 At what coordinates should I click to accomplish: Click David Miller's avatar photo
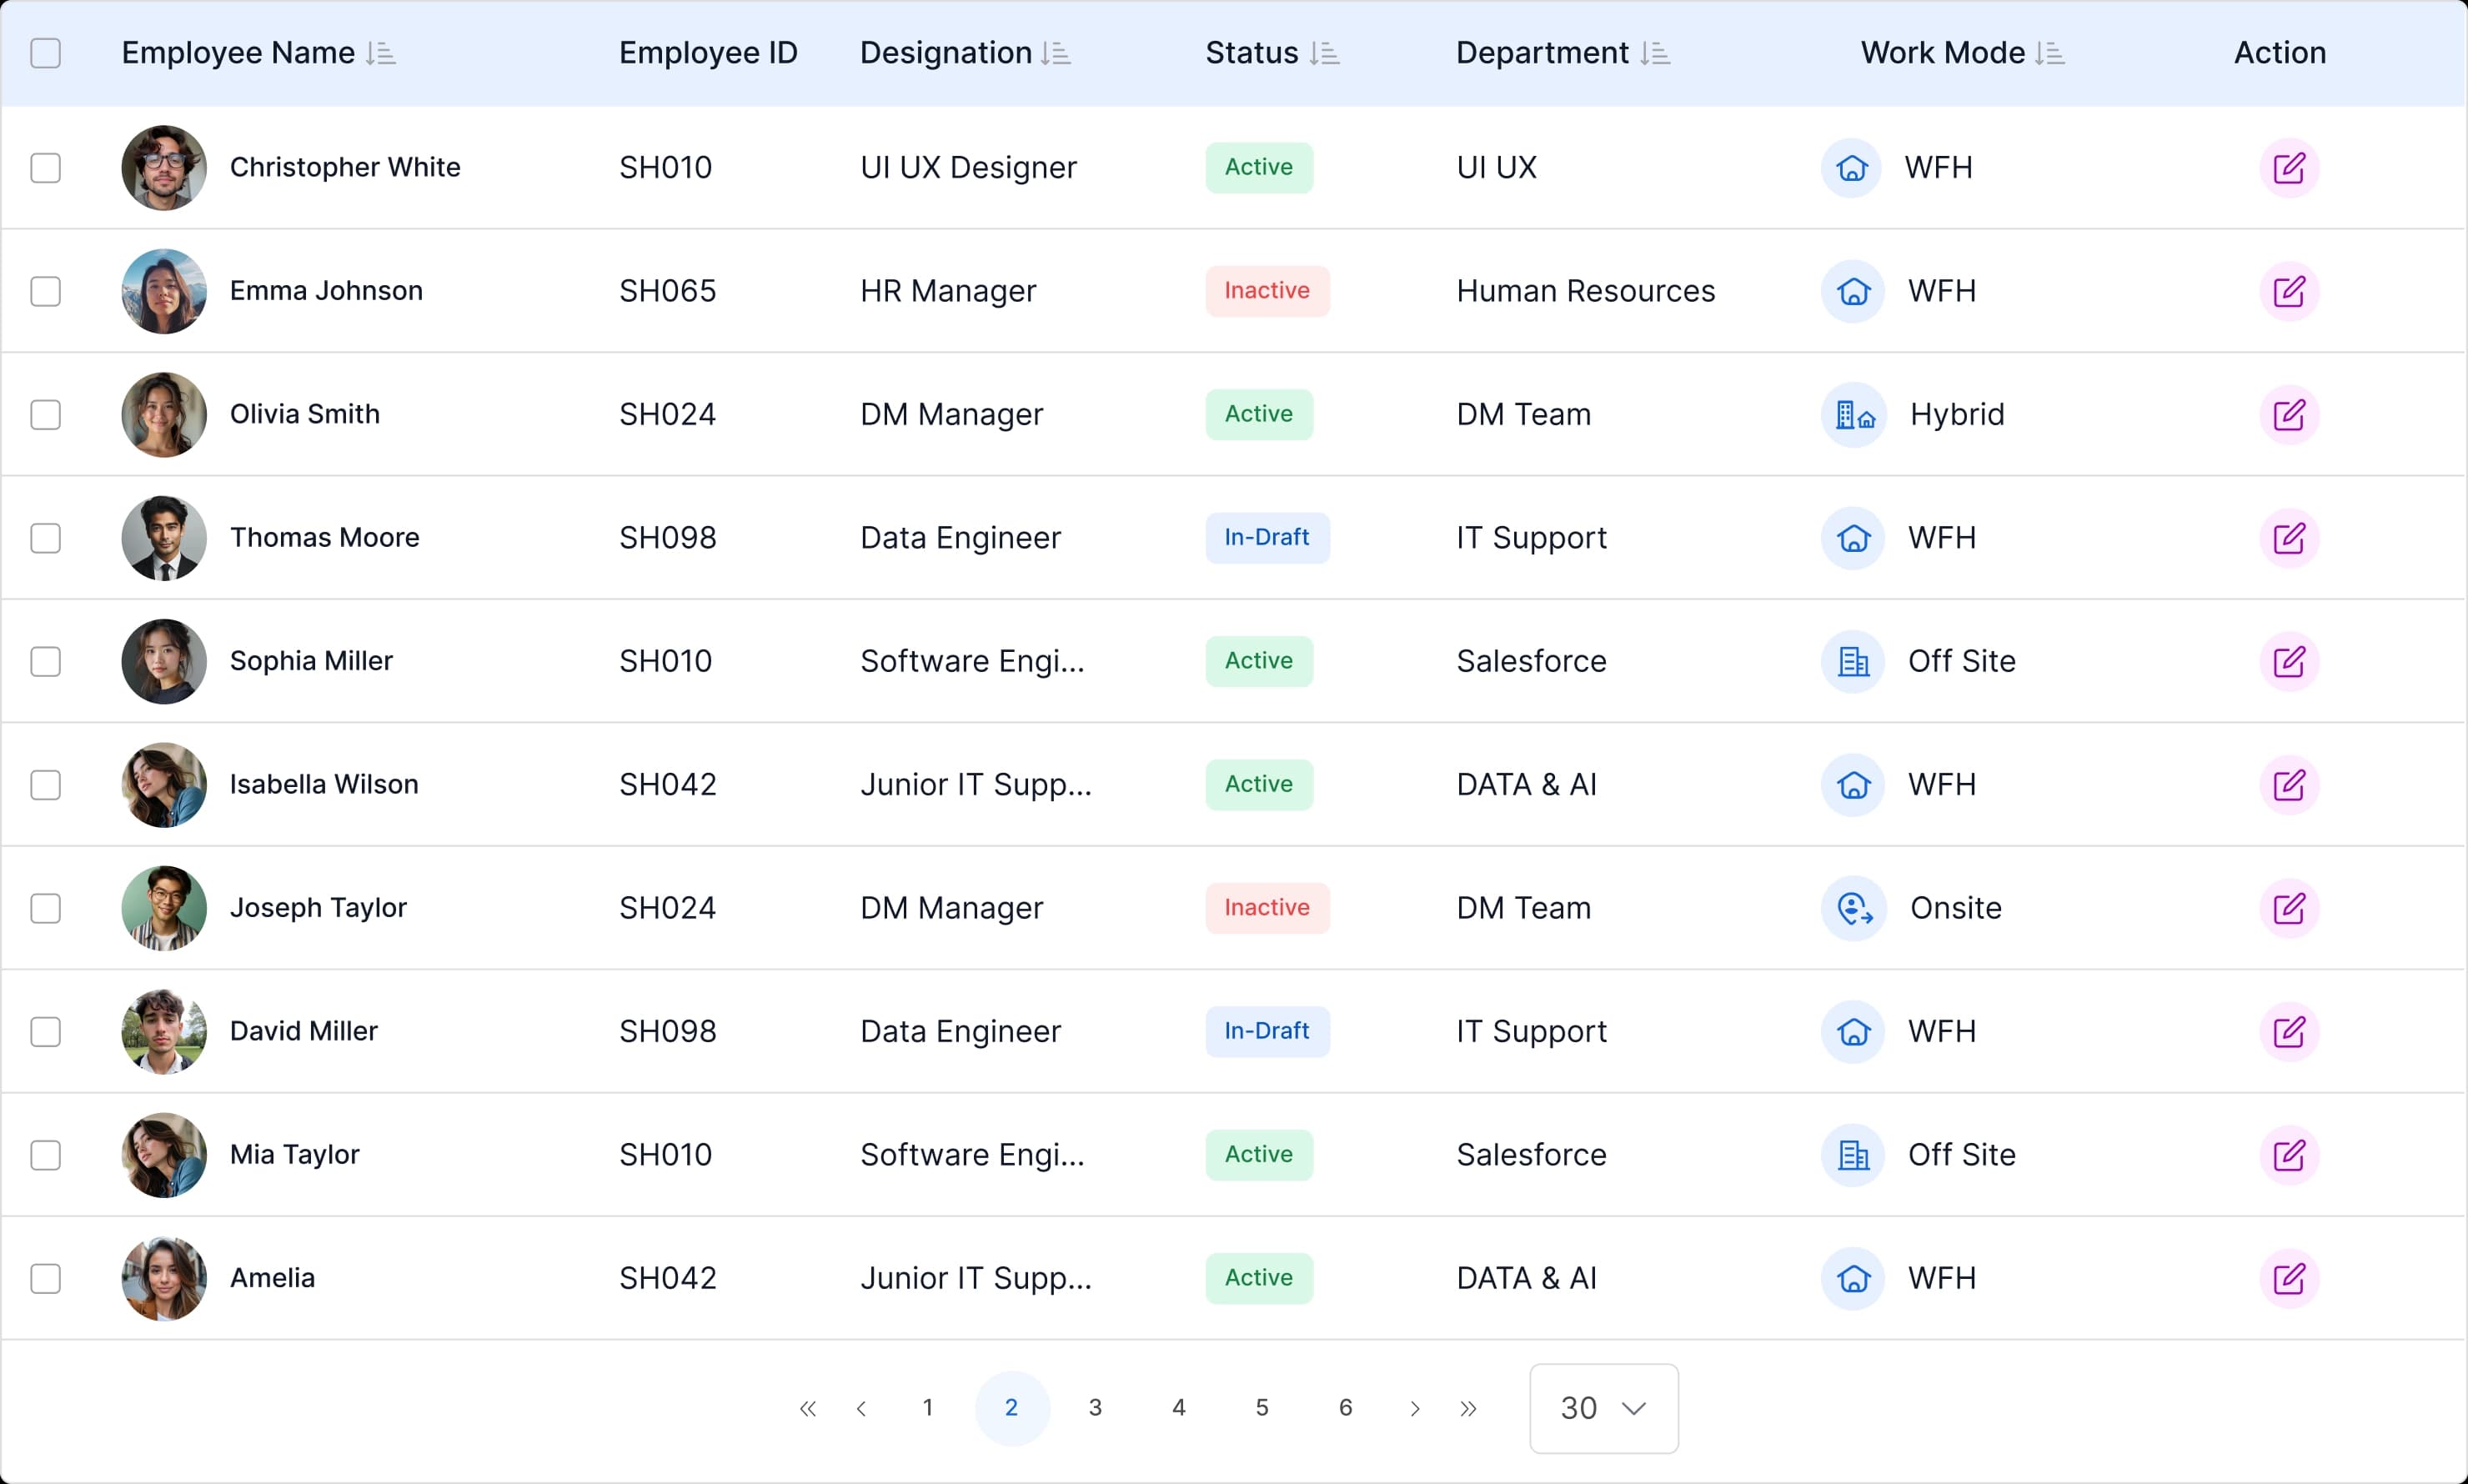tap(164, 1031)
